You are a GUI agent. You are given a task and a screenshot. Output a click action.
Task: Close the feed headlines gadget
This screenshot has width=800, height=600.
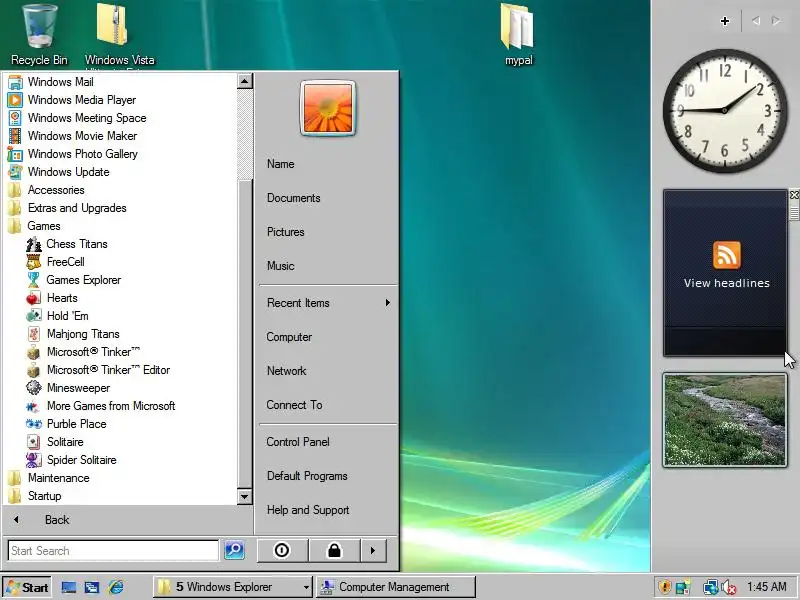794,195
